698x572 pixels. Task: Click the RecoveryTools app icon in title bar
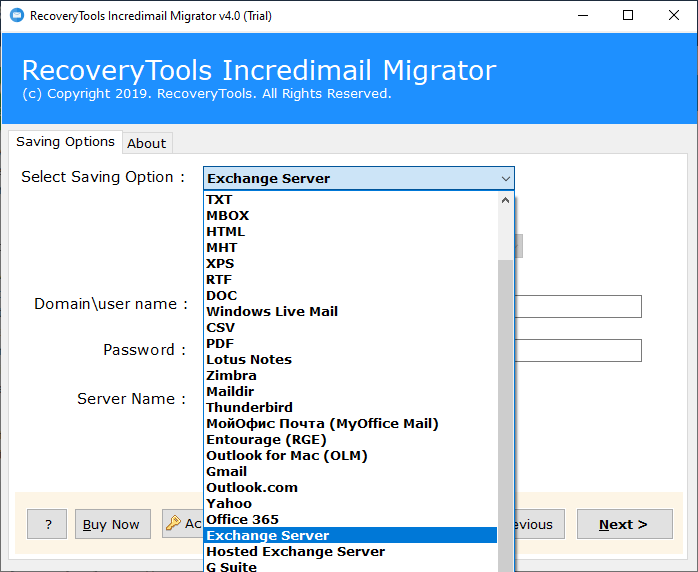[17, 16]
